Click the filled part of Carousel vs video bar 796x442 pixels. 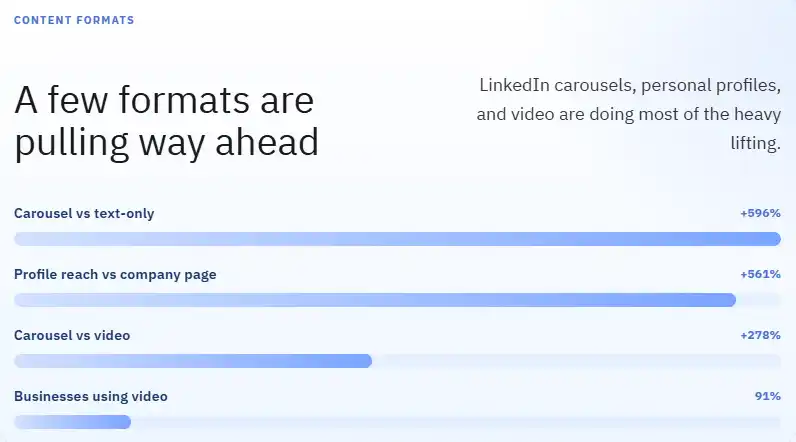click(193, 361)
